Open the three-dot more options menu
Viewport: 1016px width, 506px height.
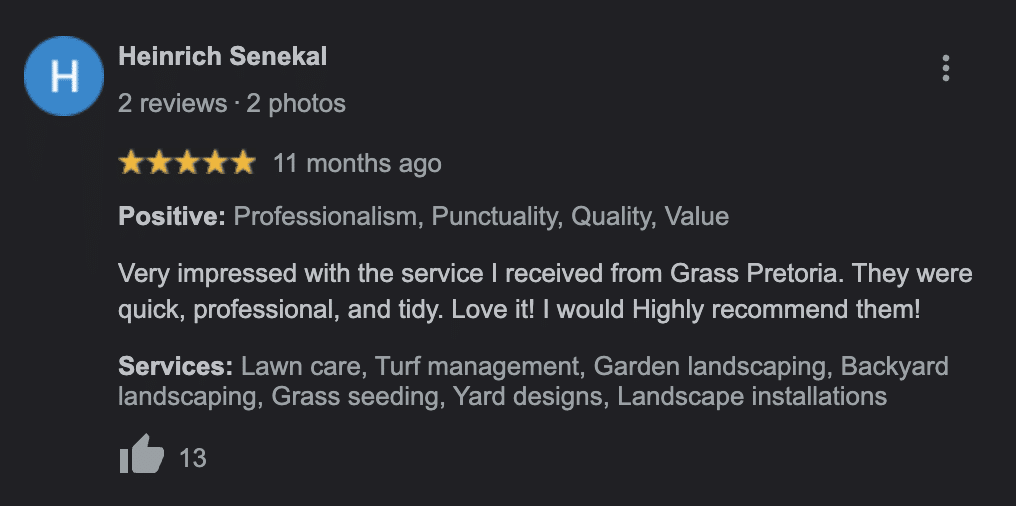pos(945,68)
